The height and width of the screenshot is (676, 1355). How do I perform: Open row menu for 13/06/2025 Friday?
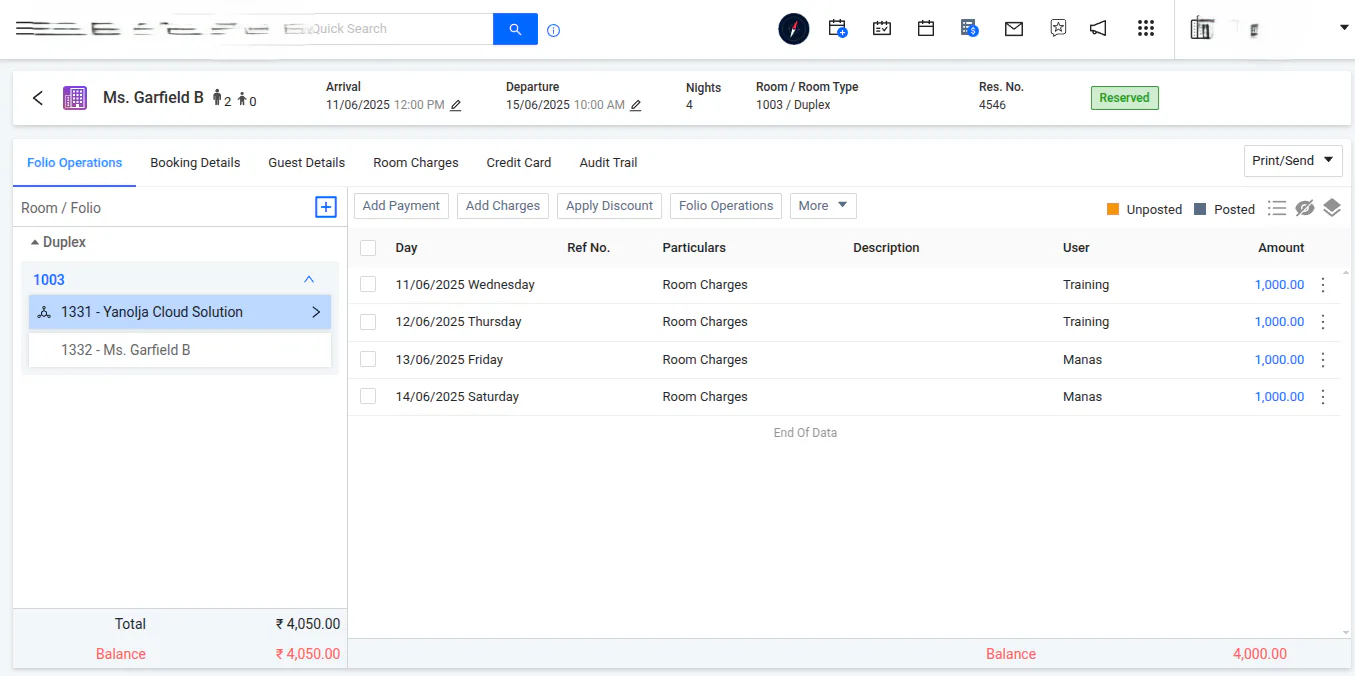point(1323,360)
